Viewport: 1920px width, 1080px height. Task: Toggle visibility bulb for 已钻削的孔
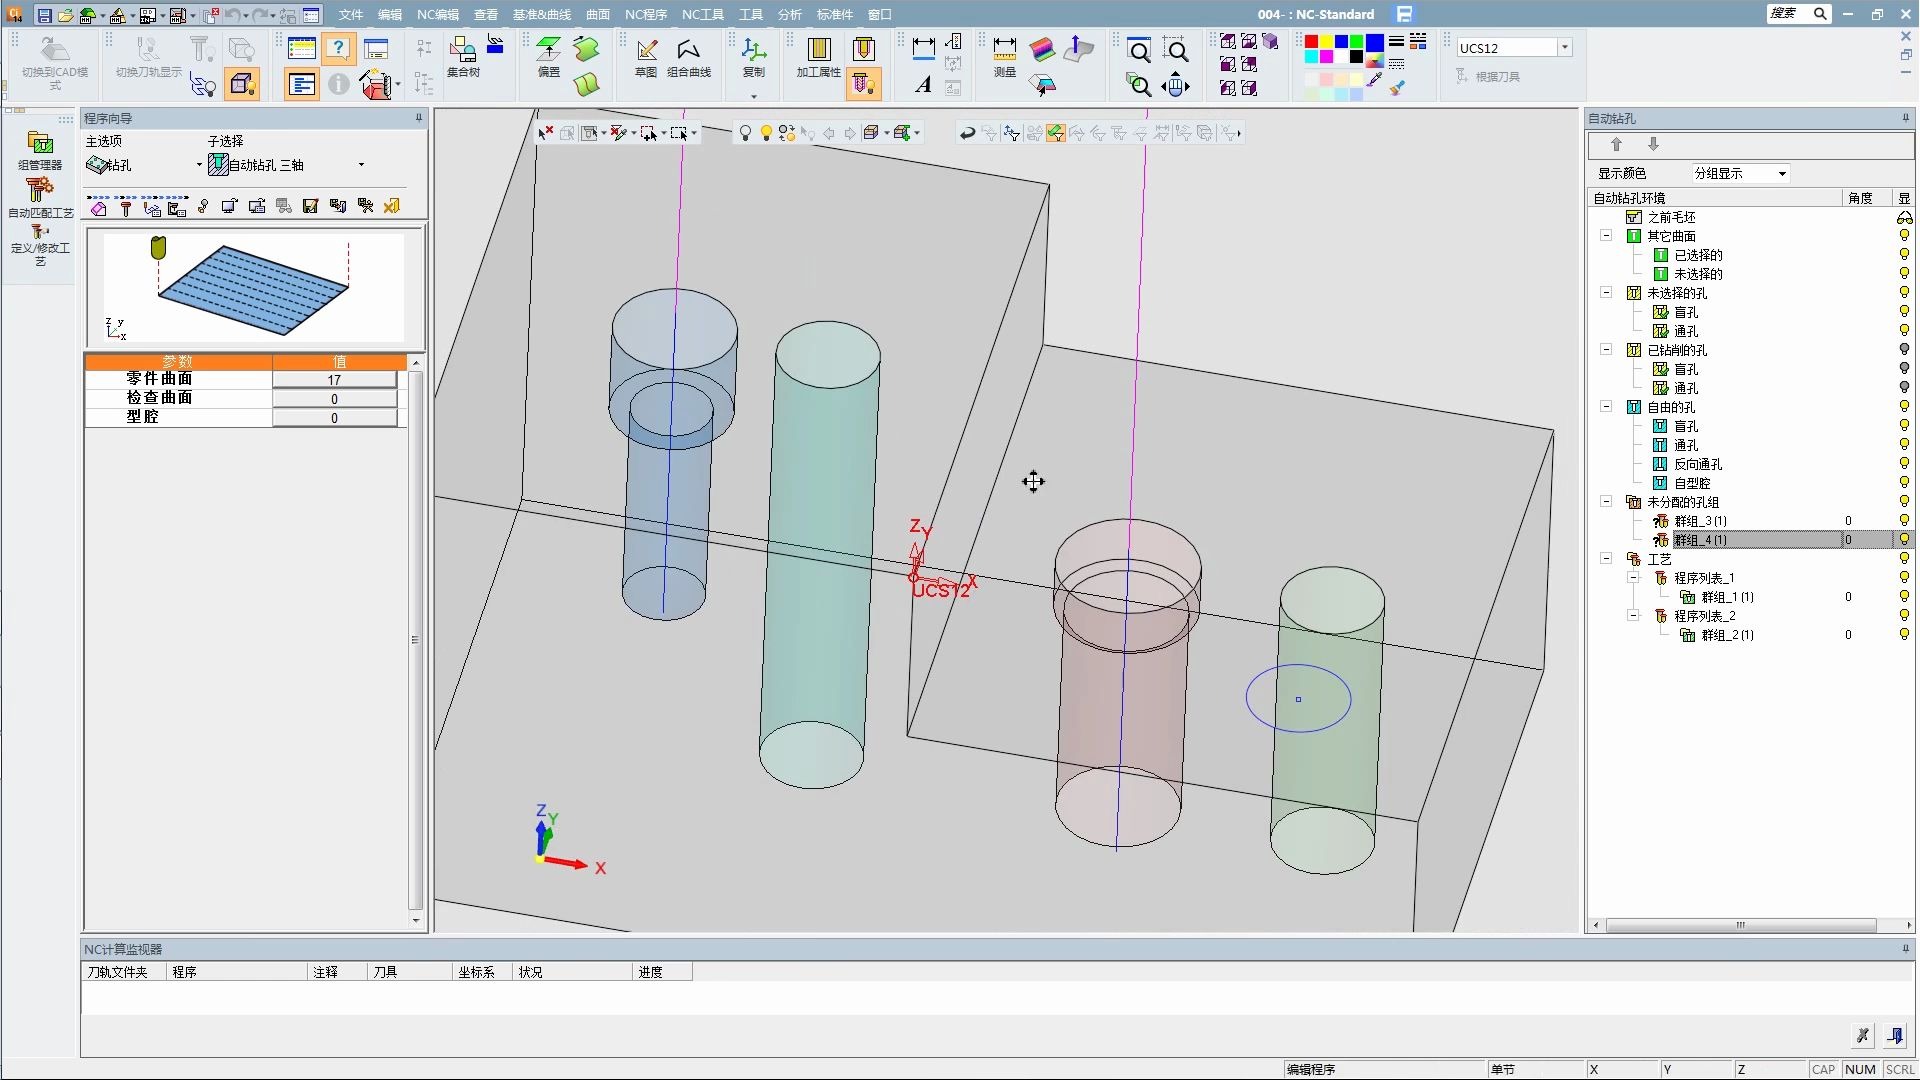[x=1904, y=350]
